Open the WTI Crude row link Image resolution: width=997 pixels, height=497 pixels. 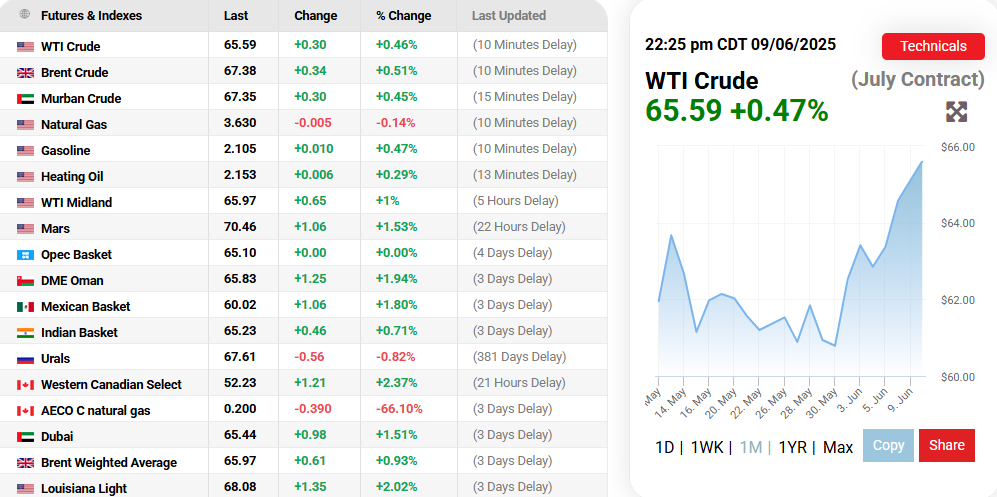pyautogui.click(x=71, y=46)
